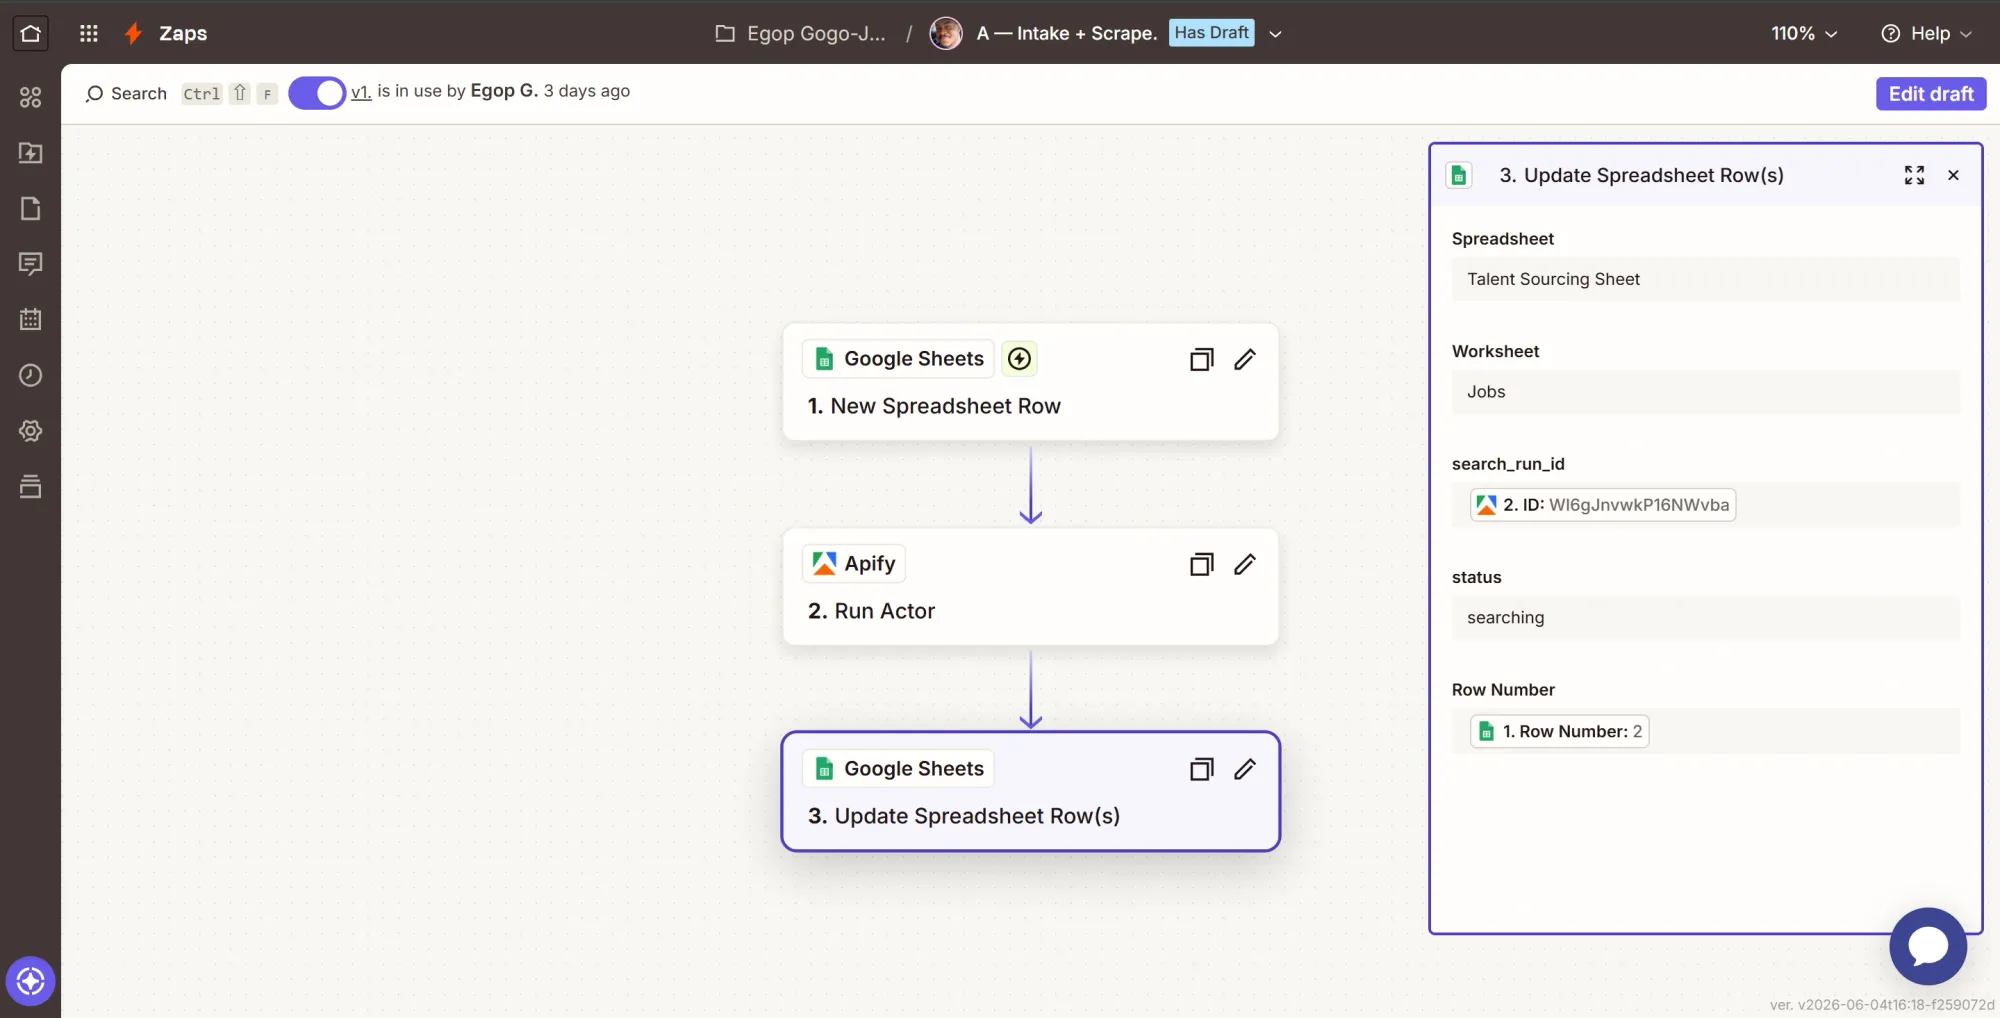Open the Egop Gogo-J... folder breadcrumb
Screen dimensions: 2000x1018
816,34
